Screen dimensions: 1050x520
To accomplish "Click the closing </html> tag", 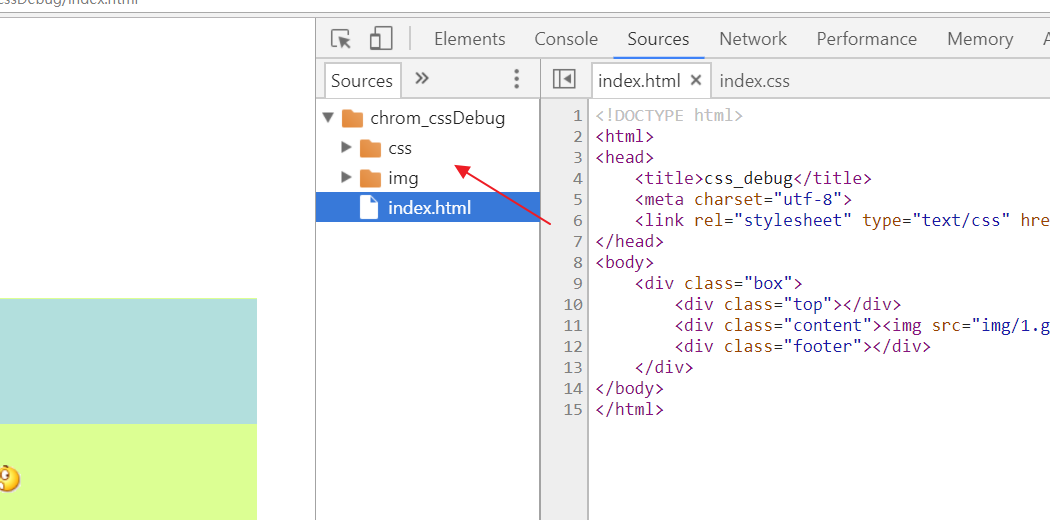I will (x=629, y=409).
